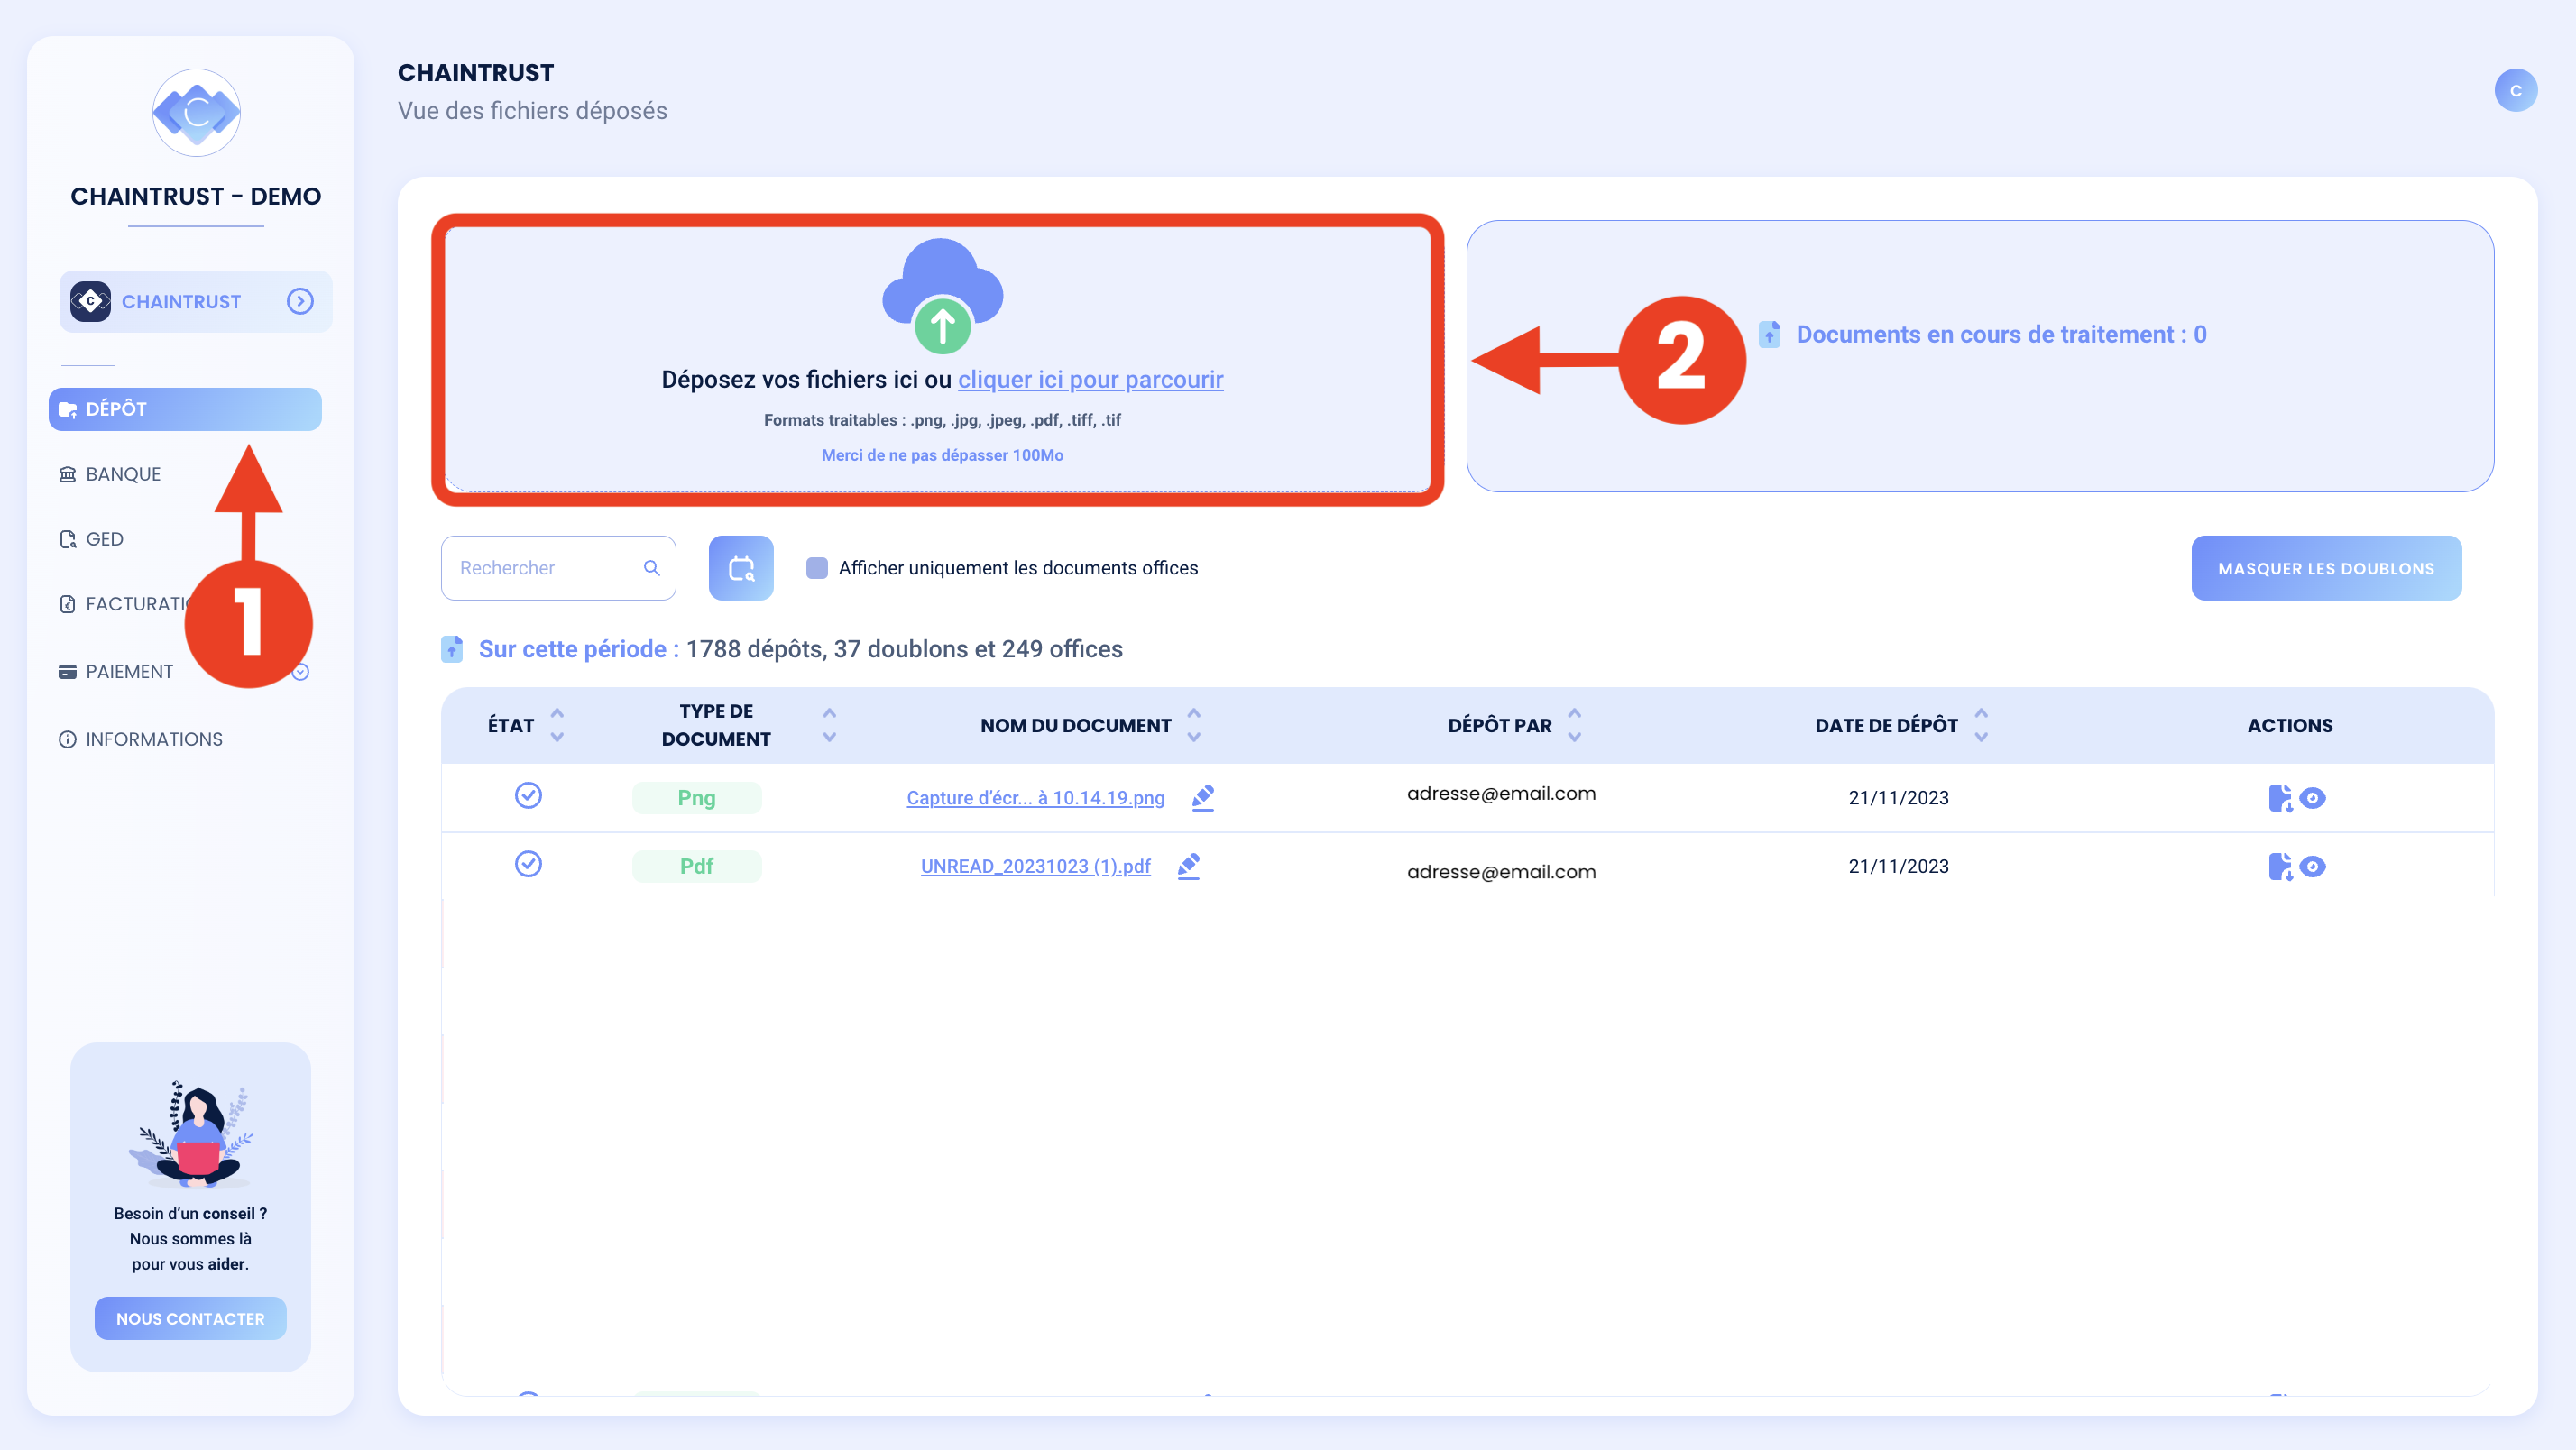
Task: Click depositor email in the Pdf row
Action: (x=1501, y=872)
